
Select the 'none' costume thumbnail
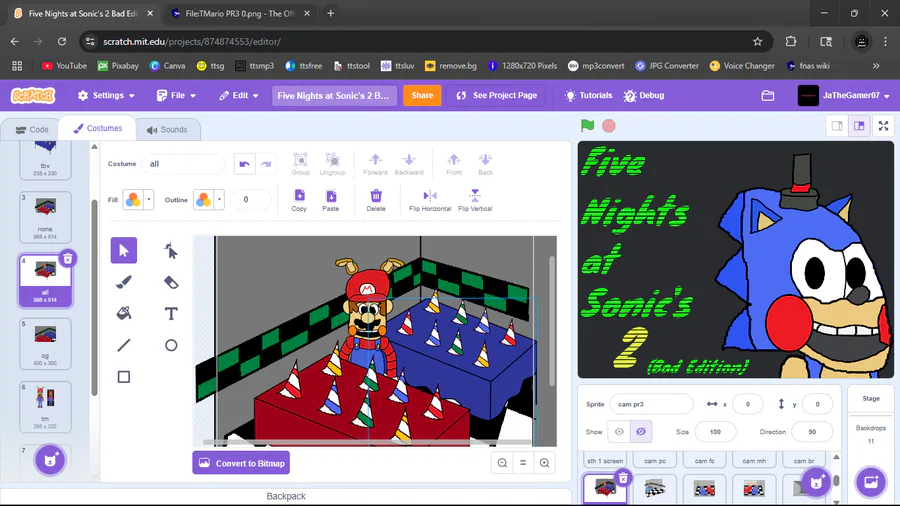click(45, 217)
